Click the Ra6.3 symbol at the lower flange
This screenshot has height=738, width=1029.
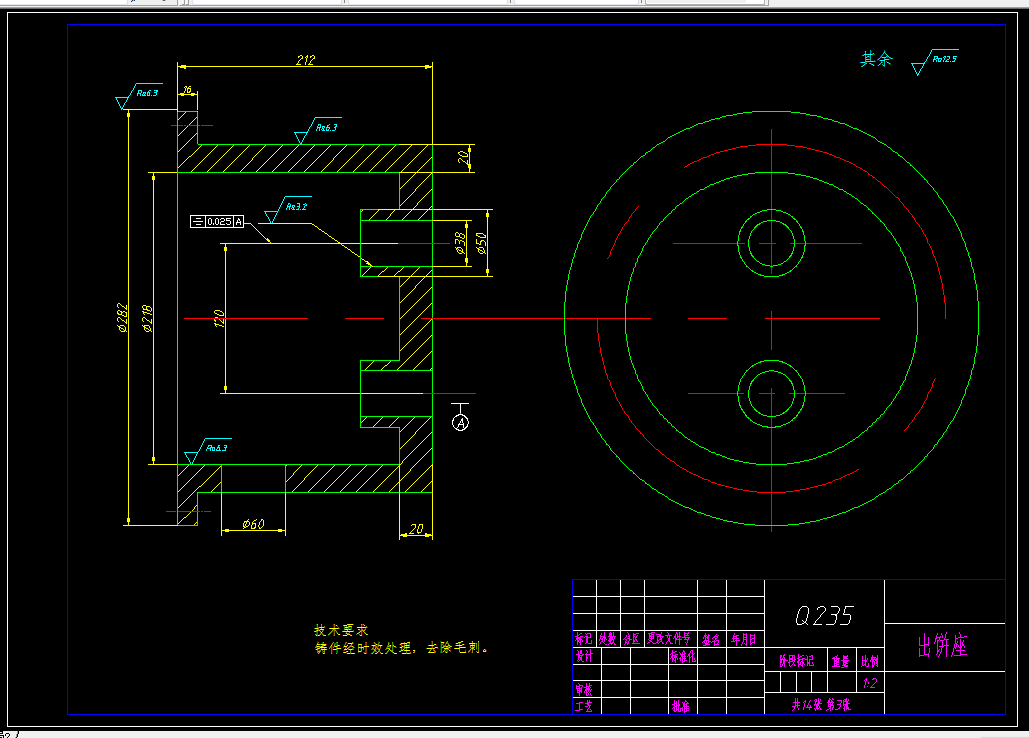coord(208,451)
